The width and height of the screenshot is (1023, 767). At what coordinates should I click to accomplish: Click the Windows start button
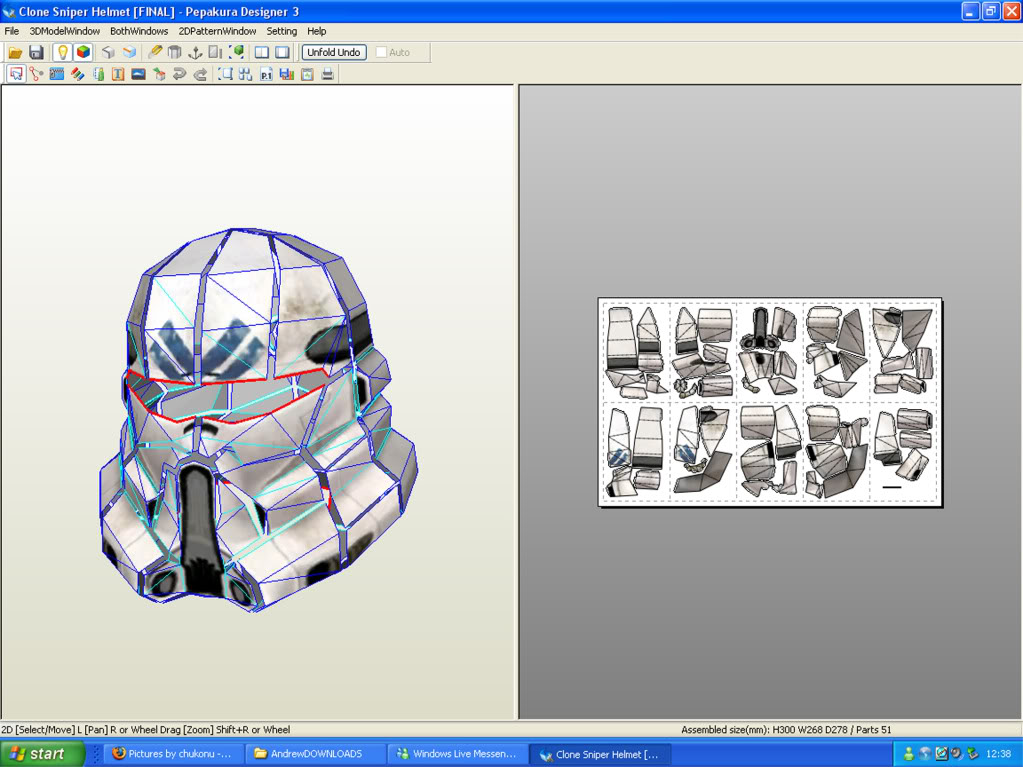(x=42, y=753)
